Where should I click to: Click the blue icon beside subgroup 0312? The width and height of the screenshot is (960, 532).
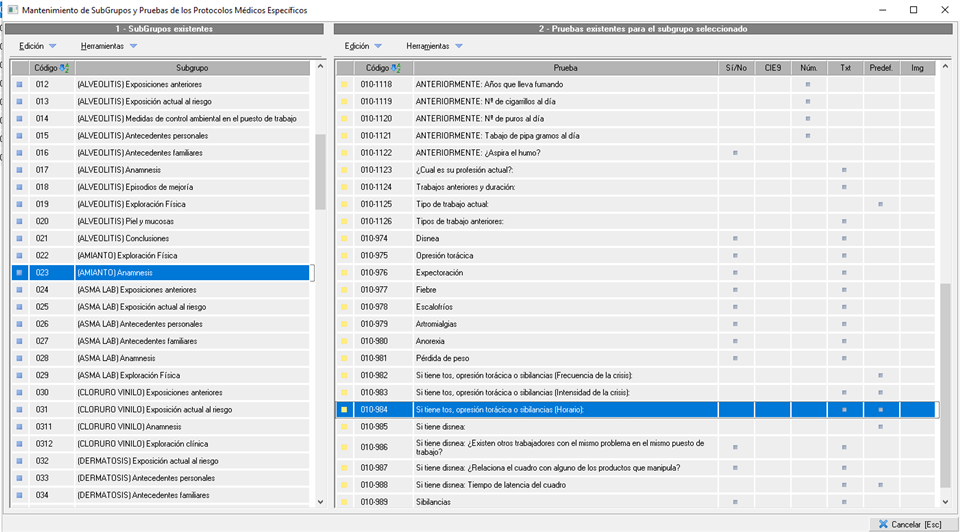(20, 444)
